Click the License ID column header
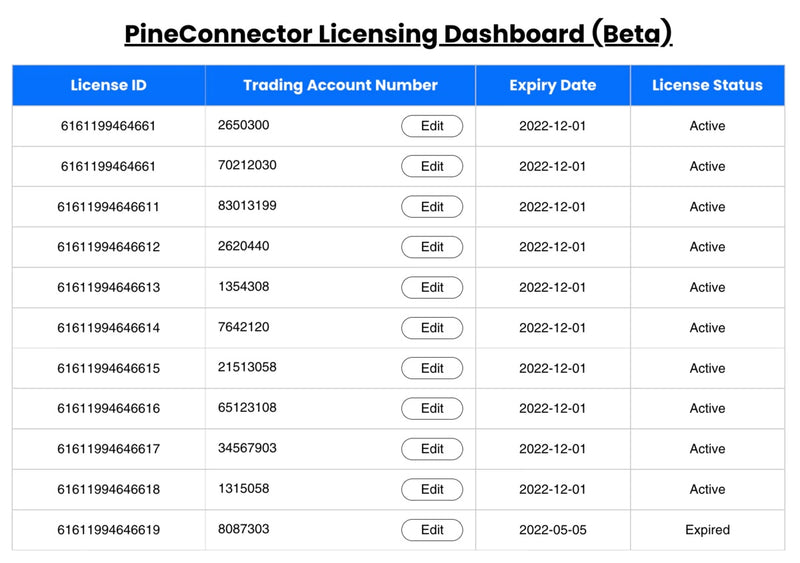Image resolution: width=800 pixels, height=563 pixels. point(108,85)
